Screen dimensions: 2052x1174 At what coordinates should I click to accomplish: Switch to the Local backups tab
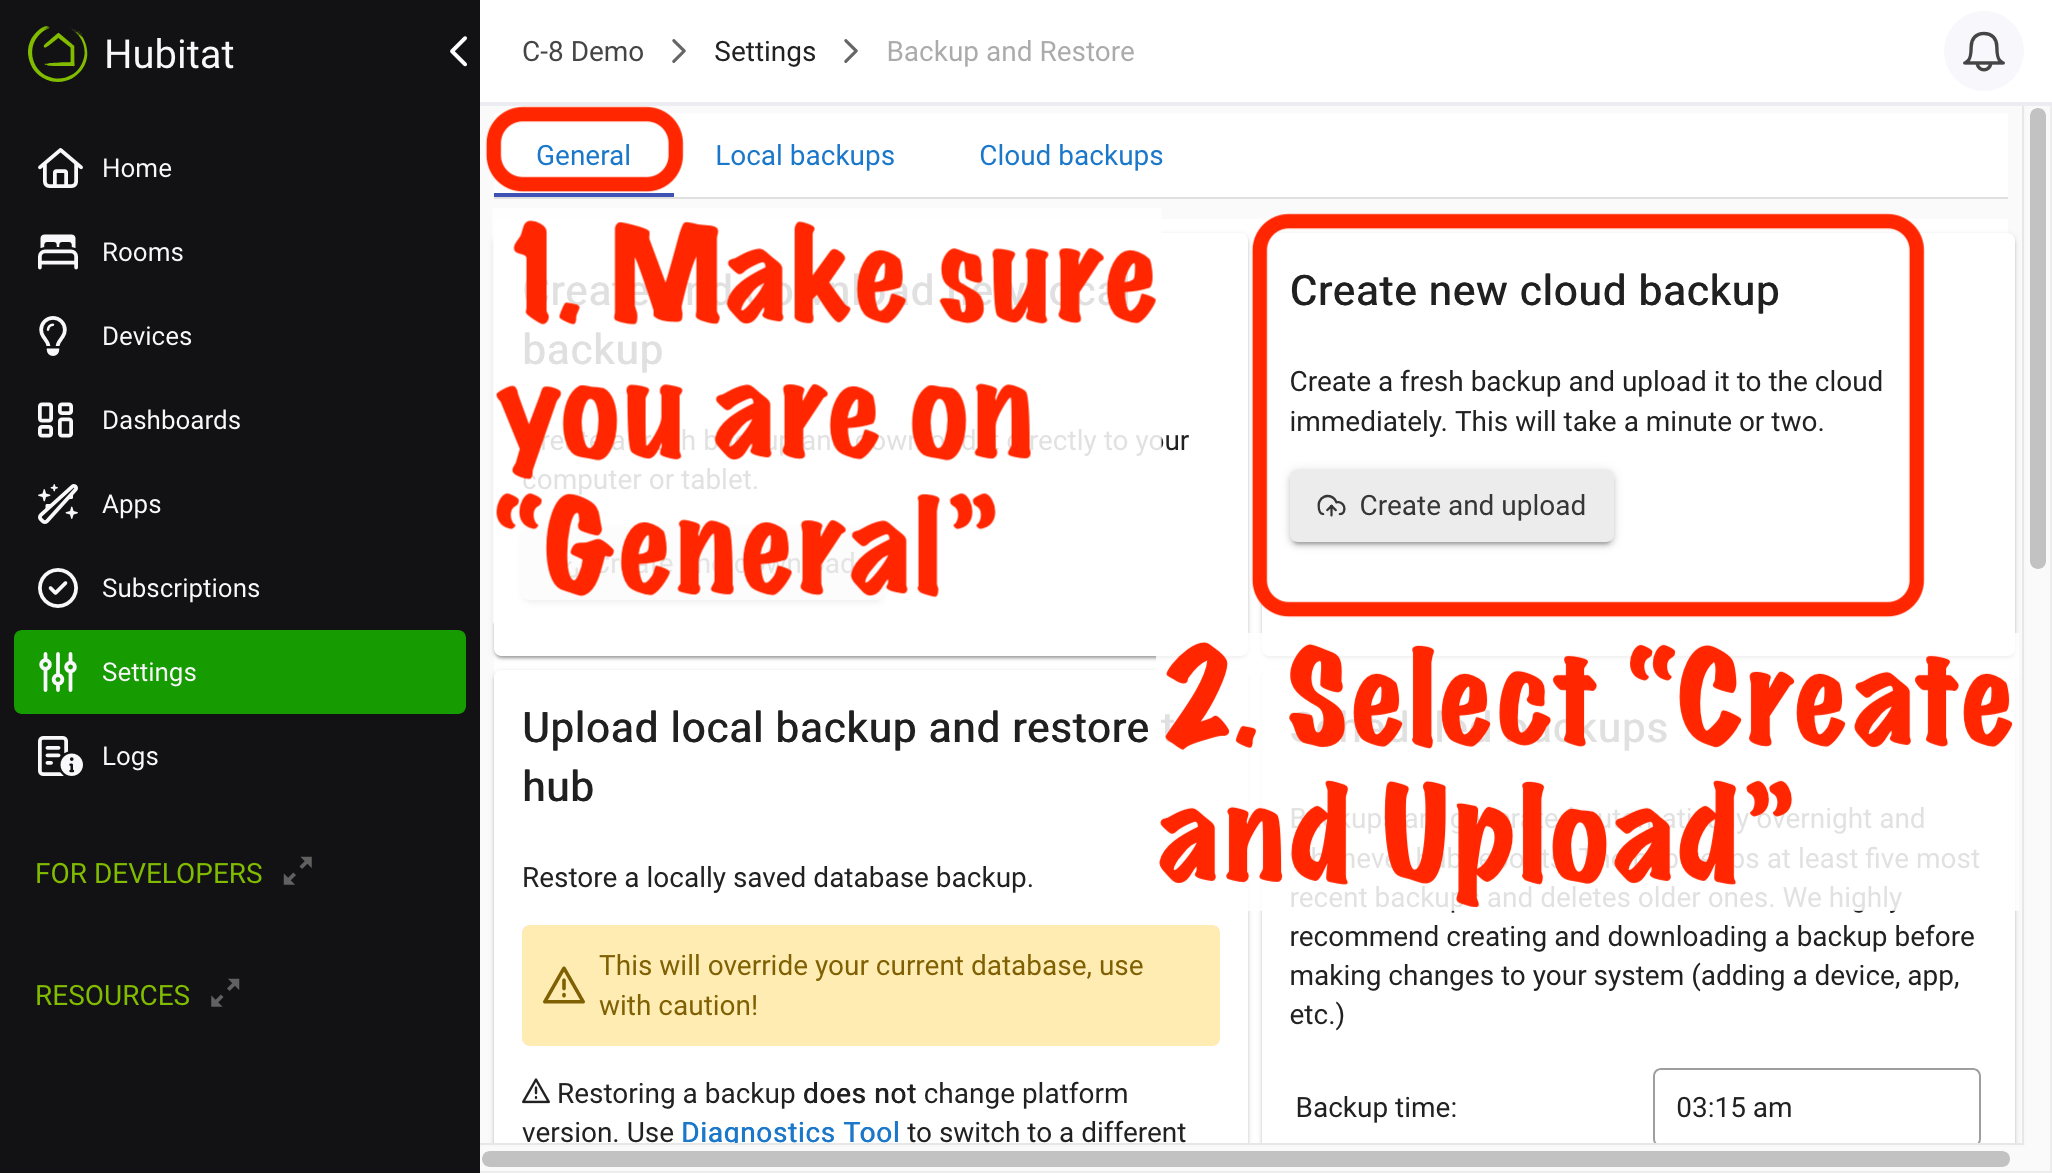click(805, 155)
